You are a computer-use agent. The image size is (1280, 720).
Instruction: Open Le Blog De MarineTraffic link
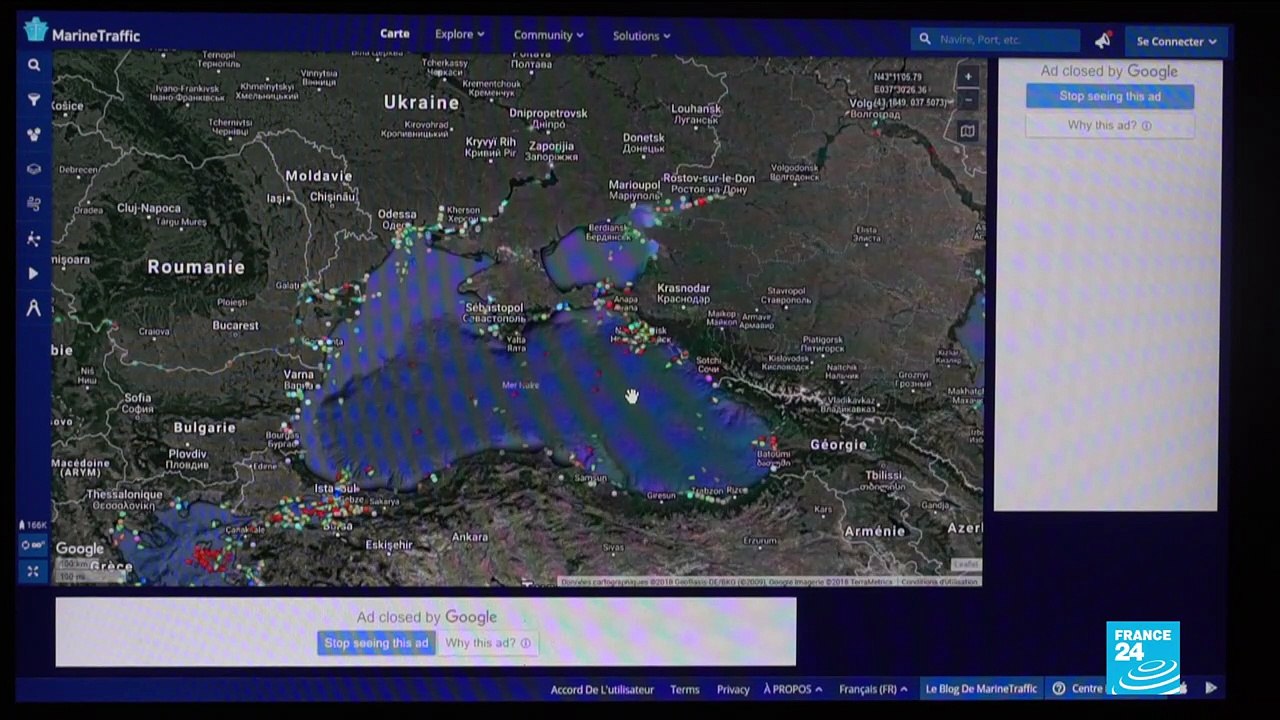[x=981, y=688]
